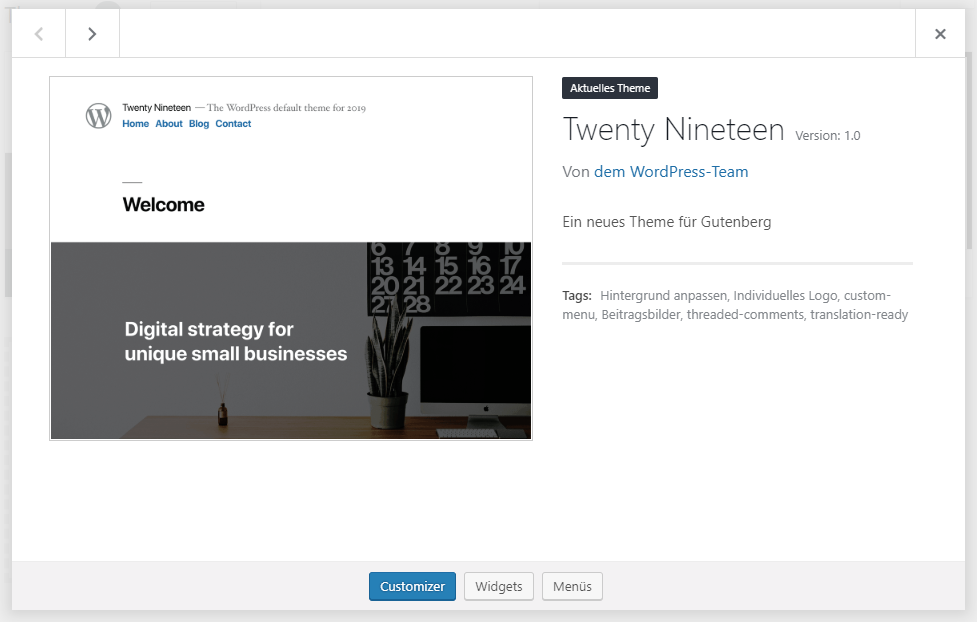This screenshot has height=622, width=977.
Task: Click the 'translation-ready' tag text
Action: pyautogui.click(x=859, y=315)
